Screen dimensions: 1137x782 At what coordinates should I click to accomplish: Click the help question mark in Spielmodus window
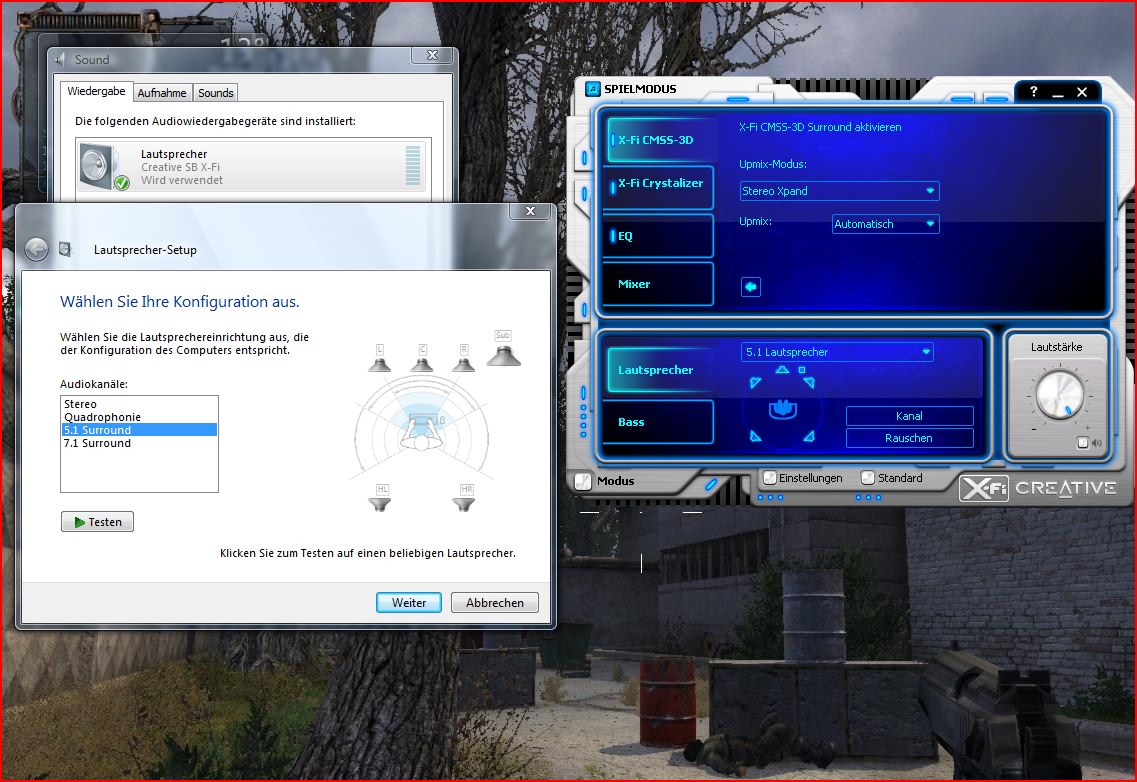(1033, 91)
